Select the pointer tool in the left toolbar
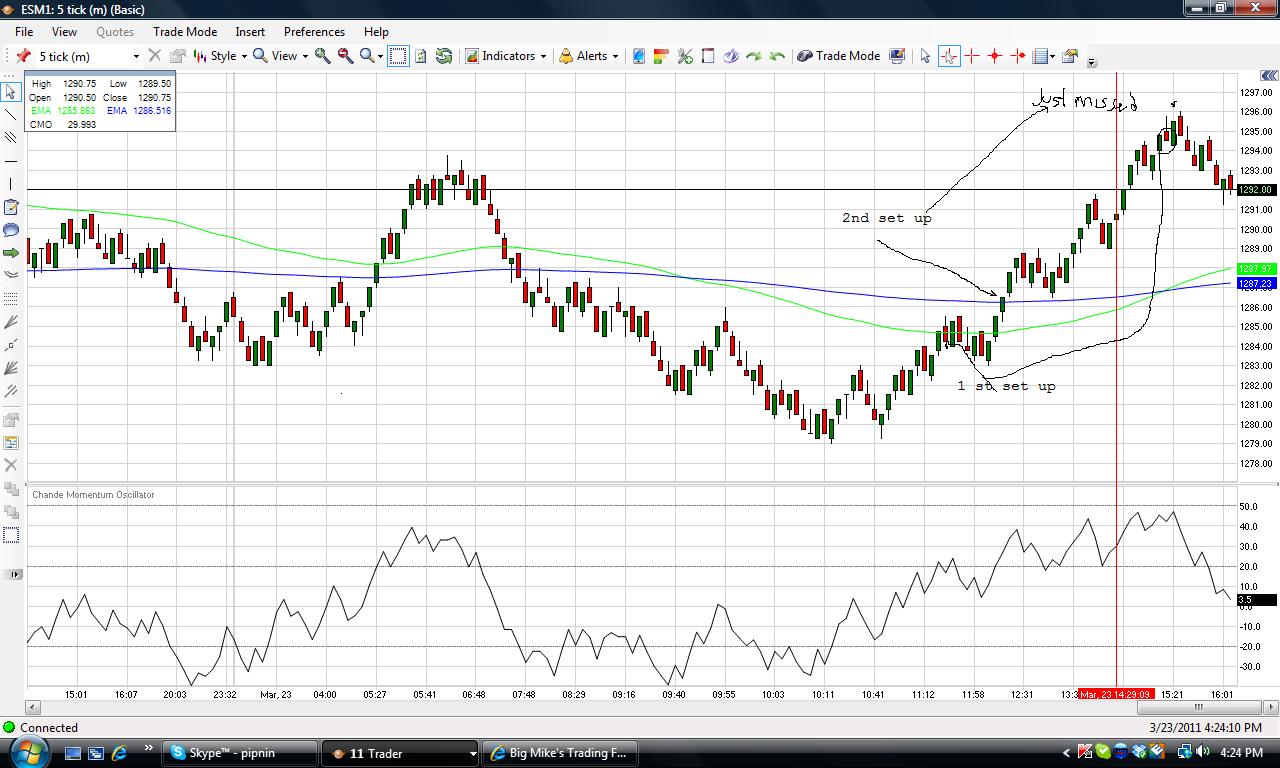The image size is (1280, 768). tap(11, 92)
